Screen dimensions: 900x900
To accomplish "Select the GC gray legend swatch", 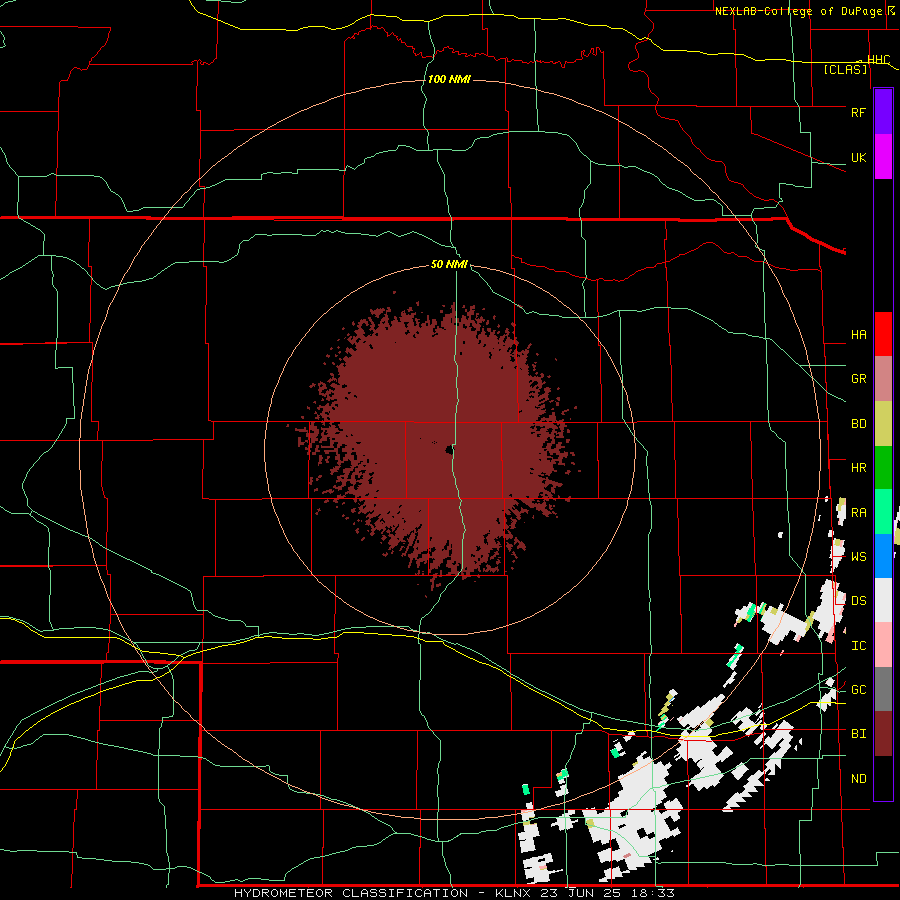I will click(883, 689).
